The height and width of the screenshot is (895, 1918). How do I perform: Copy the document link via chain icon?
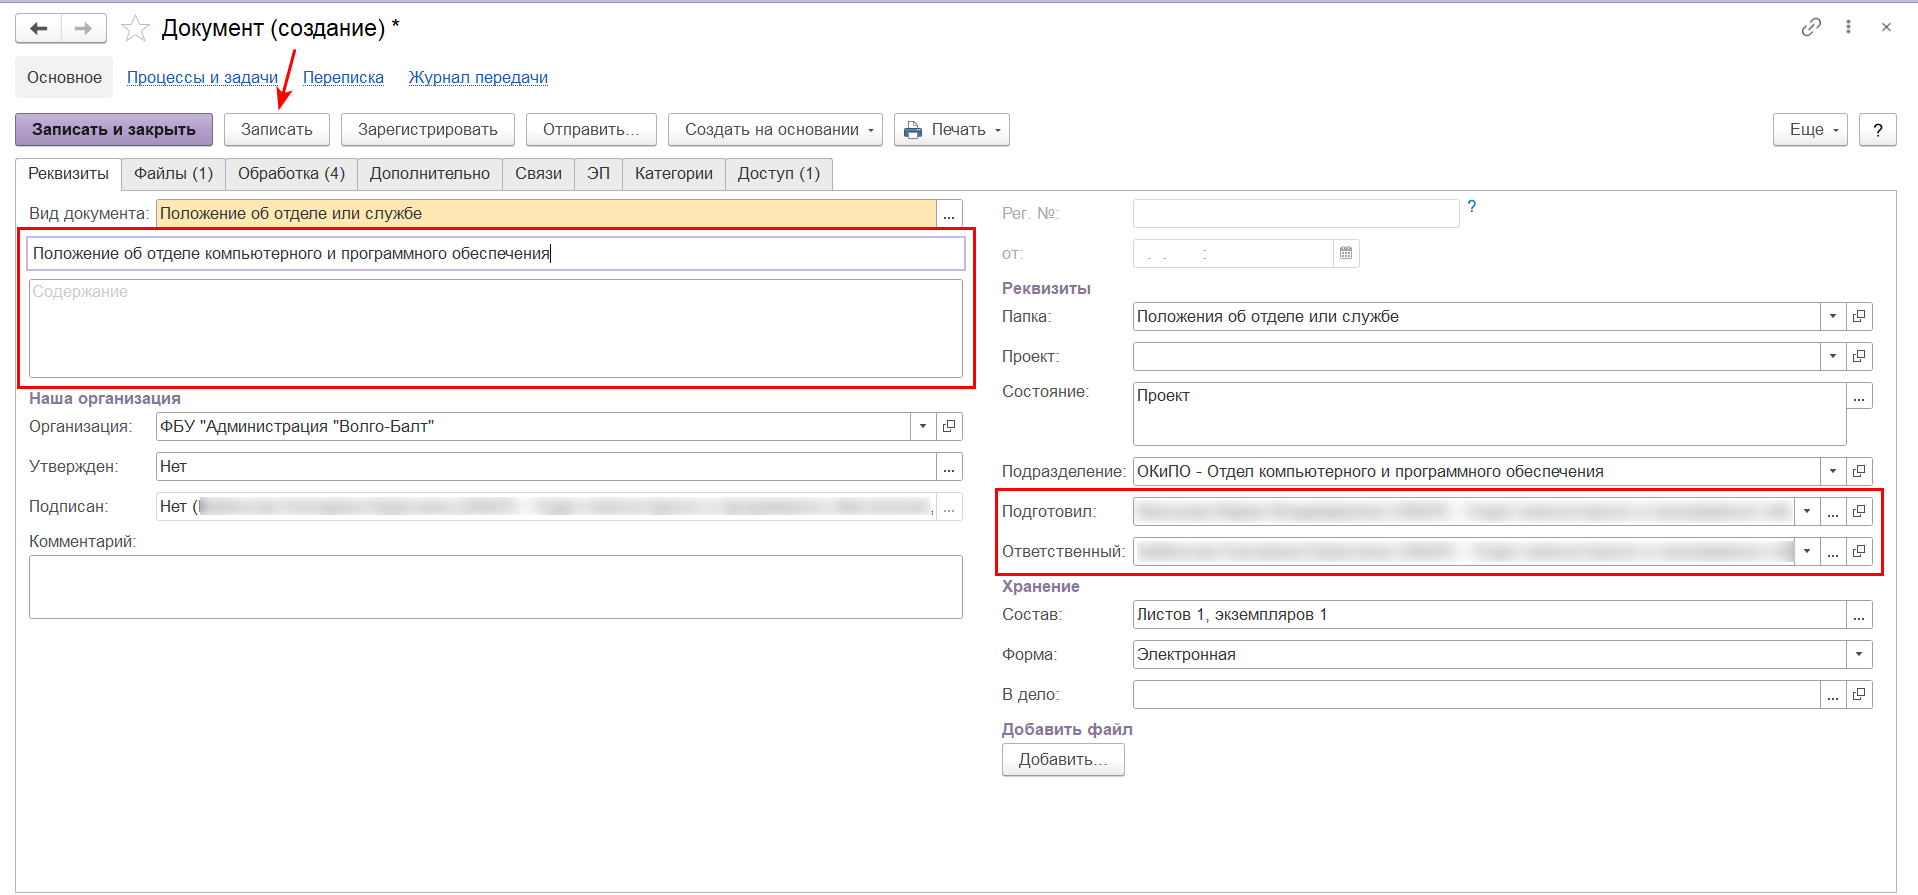pyautogui.click(x=1811, y=27)
